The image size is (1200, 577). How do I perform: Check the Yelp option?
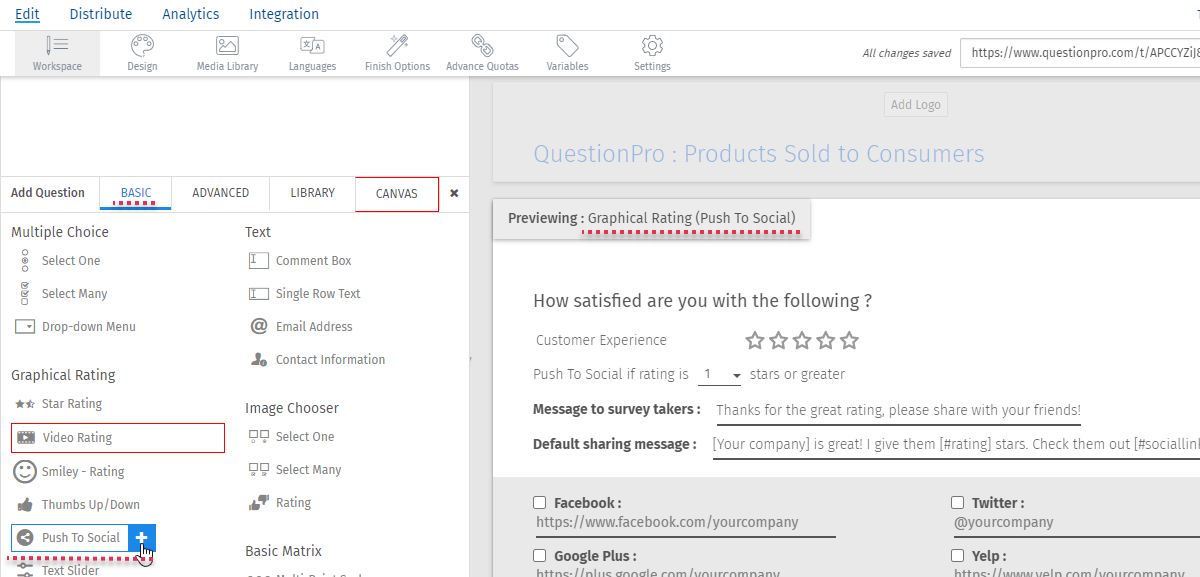click(957, 555)
